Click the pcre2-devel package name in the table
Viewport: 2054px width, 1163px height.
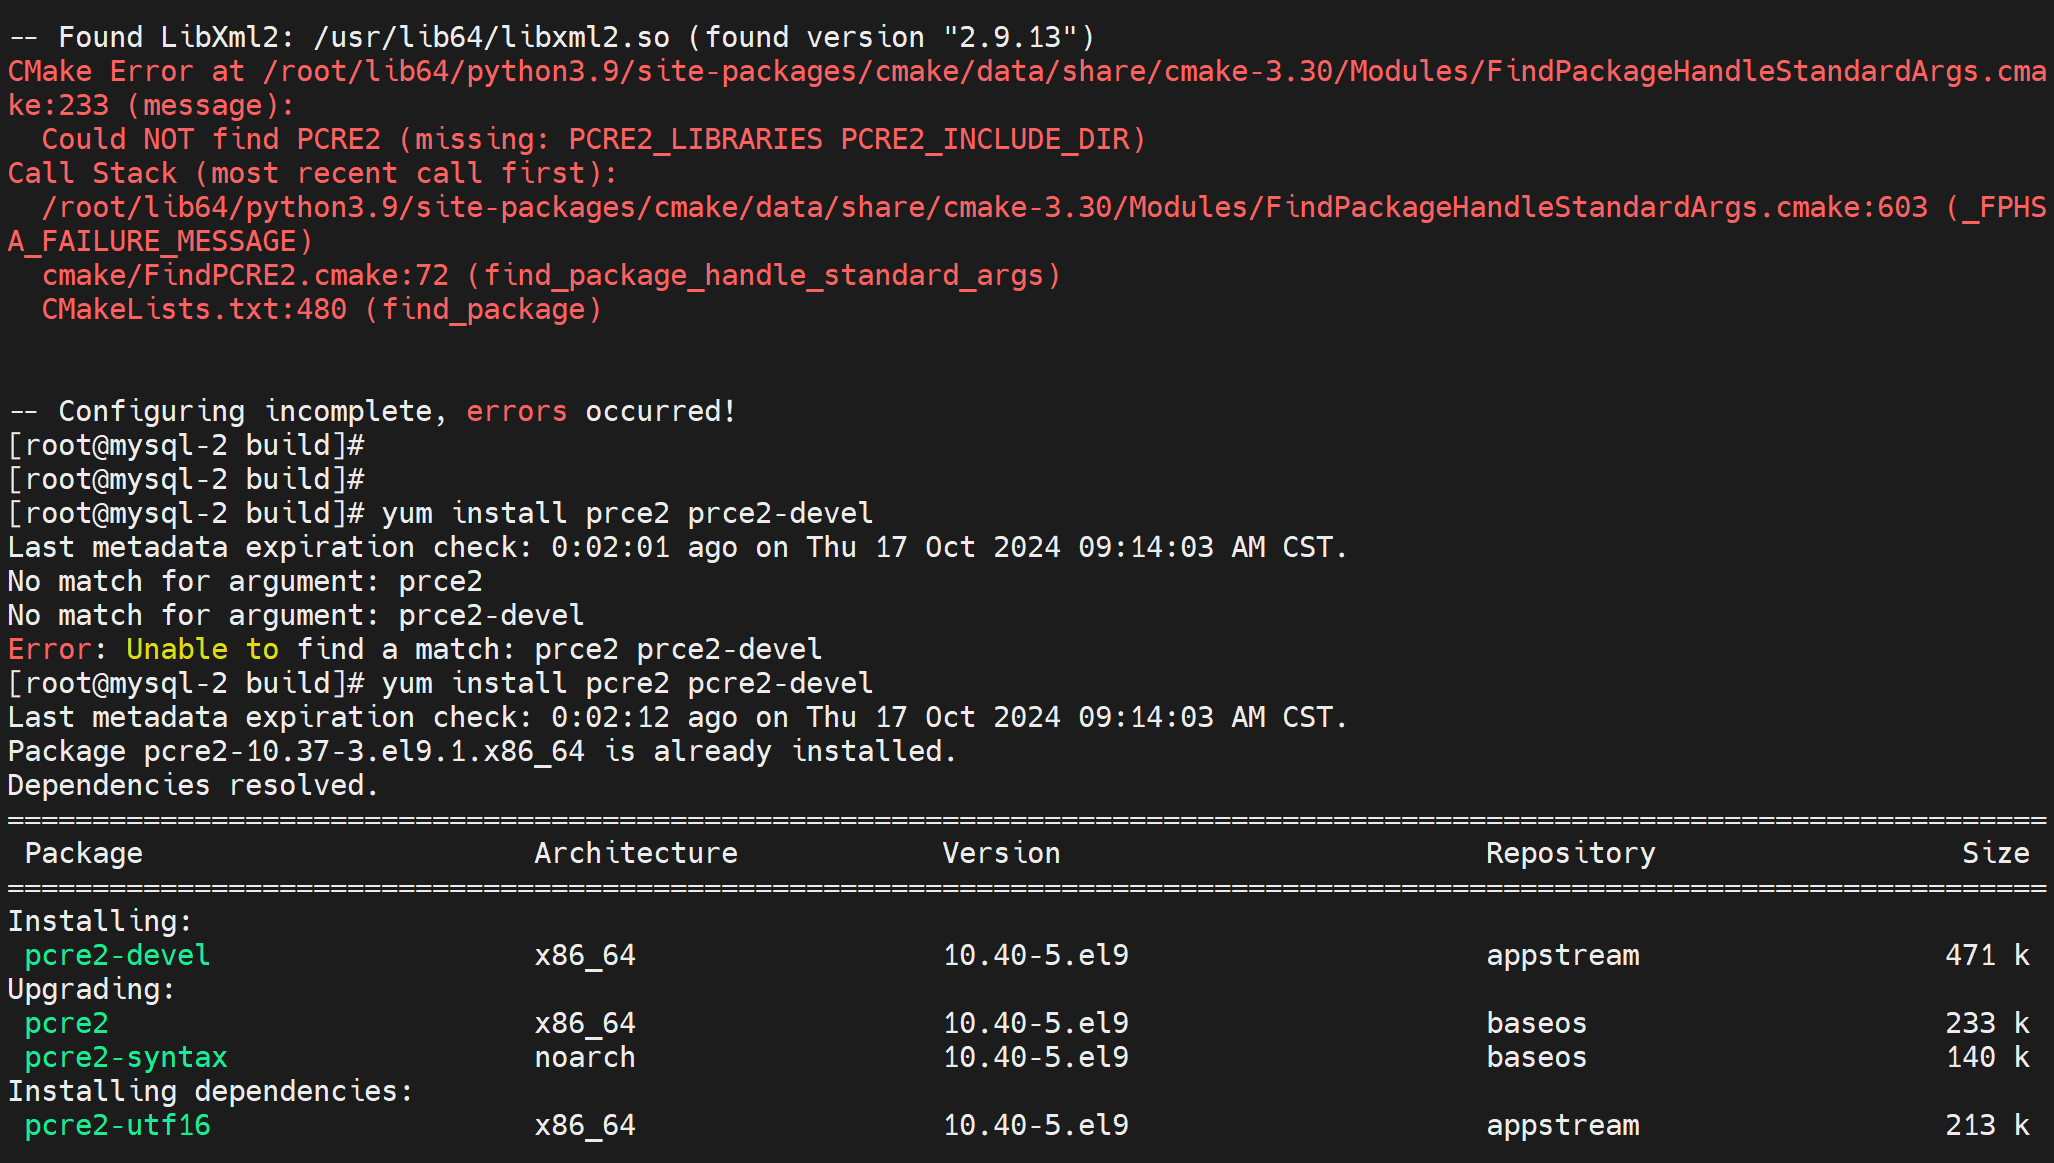(117, 955)
